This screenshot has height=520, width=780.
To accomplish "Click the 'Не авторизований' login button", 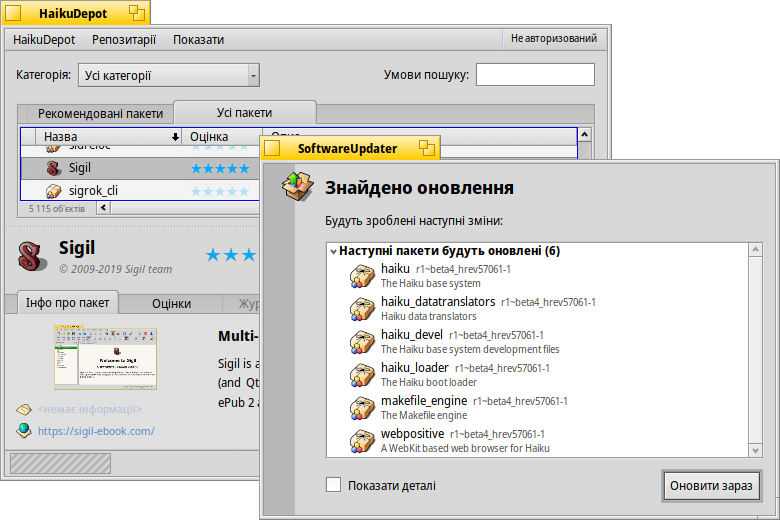I will click(554, 38).
